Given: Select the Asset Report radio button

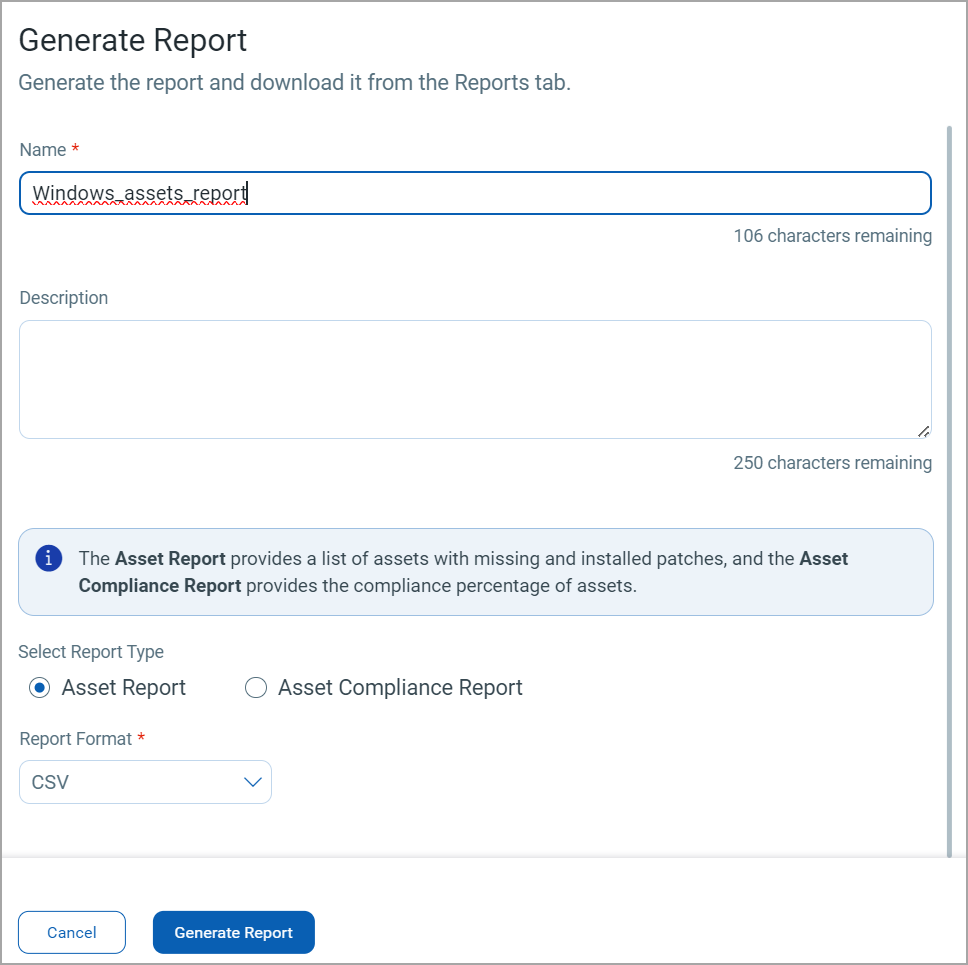Looking at the screenshot, I should pyautogui.click(x=40, y=687).
